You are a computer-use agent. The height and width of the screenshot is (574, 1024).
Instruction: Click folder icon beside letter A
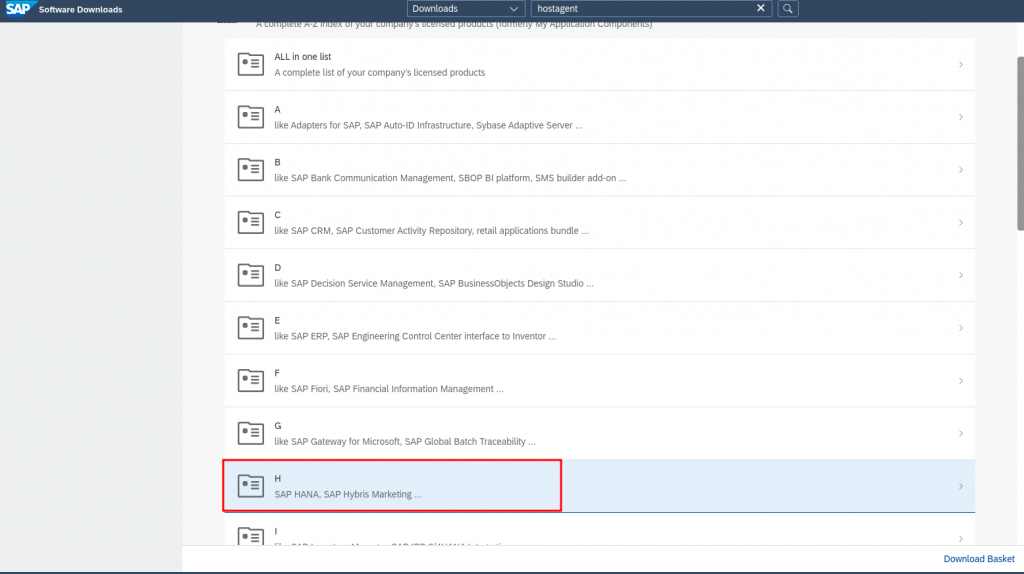(250, 117)
